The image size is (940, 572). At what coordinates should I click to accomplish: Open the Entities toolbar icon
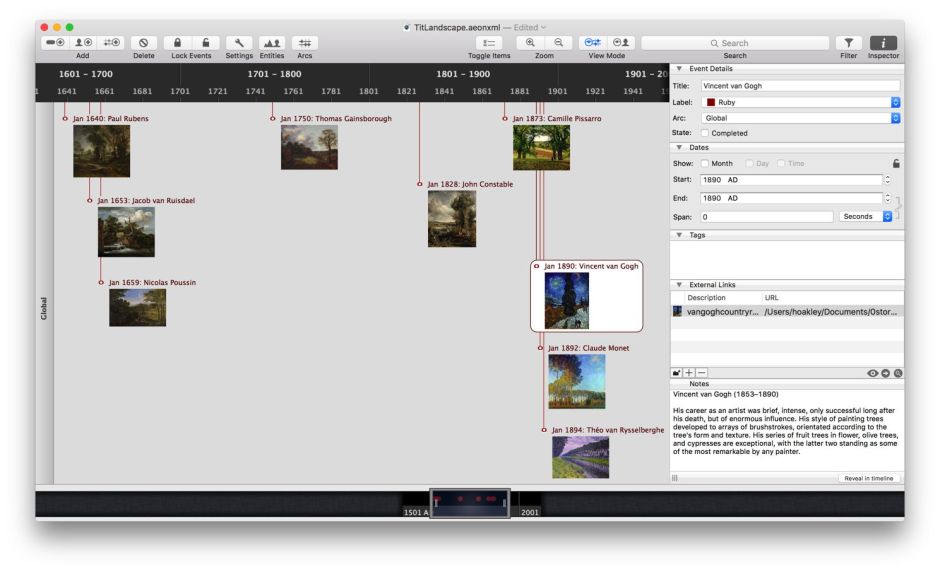tap(272, 43)
